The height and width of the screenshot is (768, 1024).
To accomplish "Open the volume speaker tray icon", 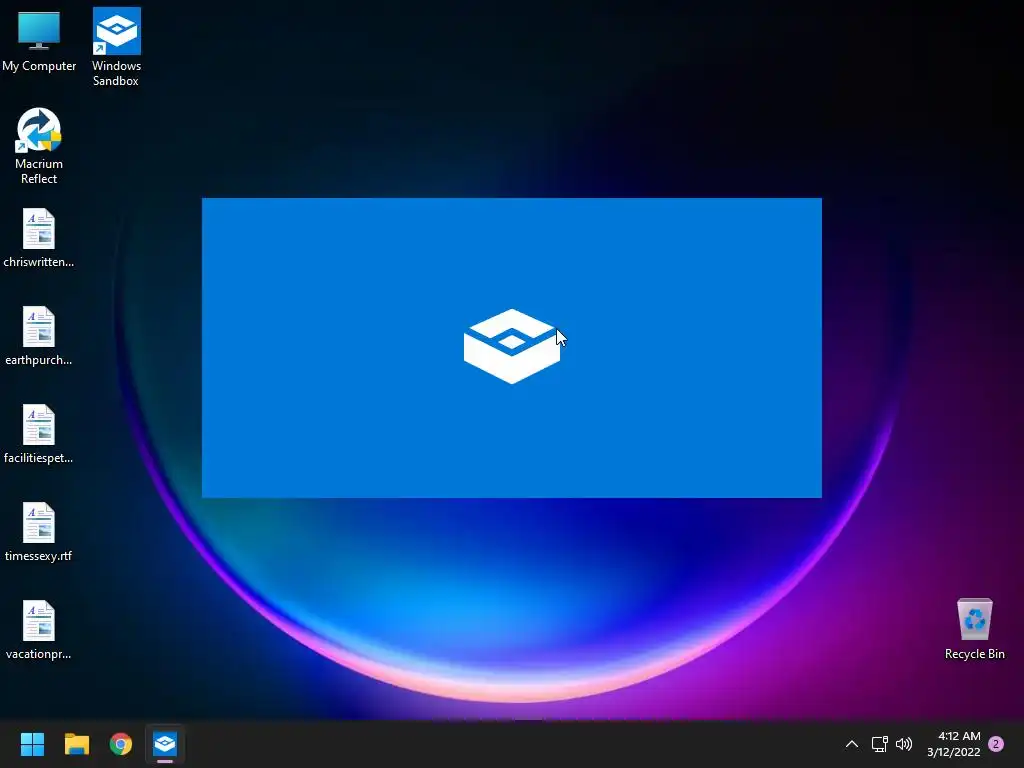I will 904,744.
